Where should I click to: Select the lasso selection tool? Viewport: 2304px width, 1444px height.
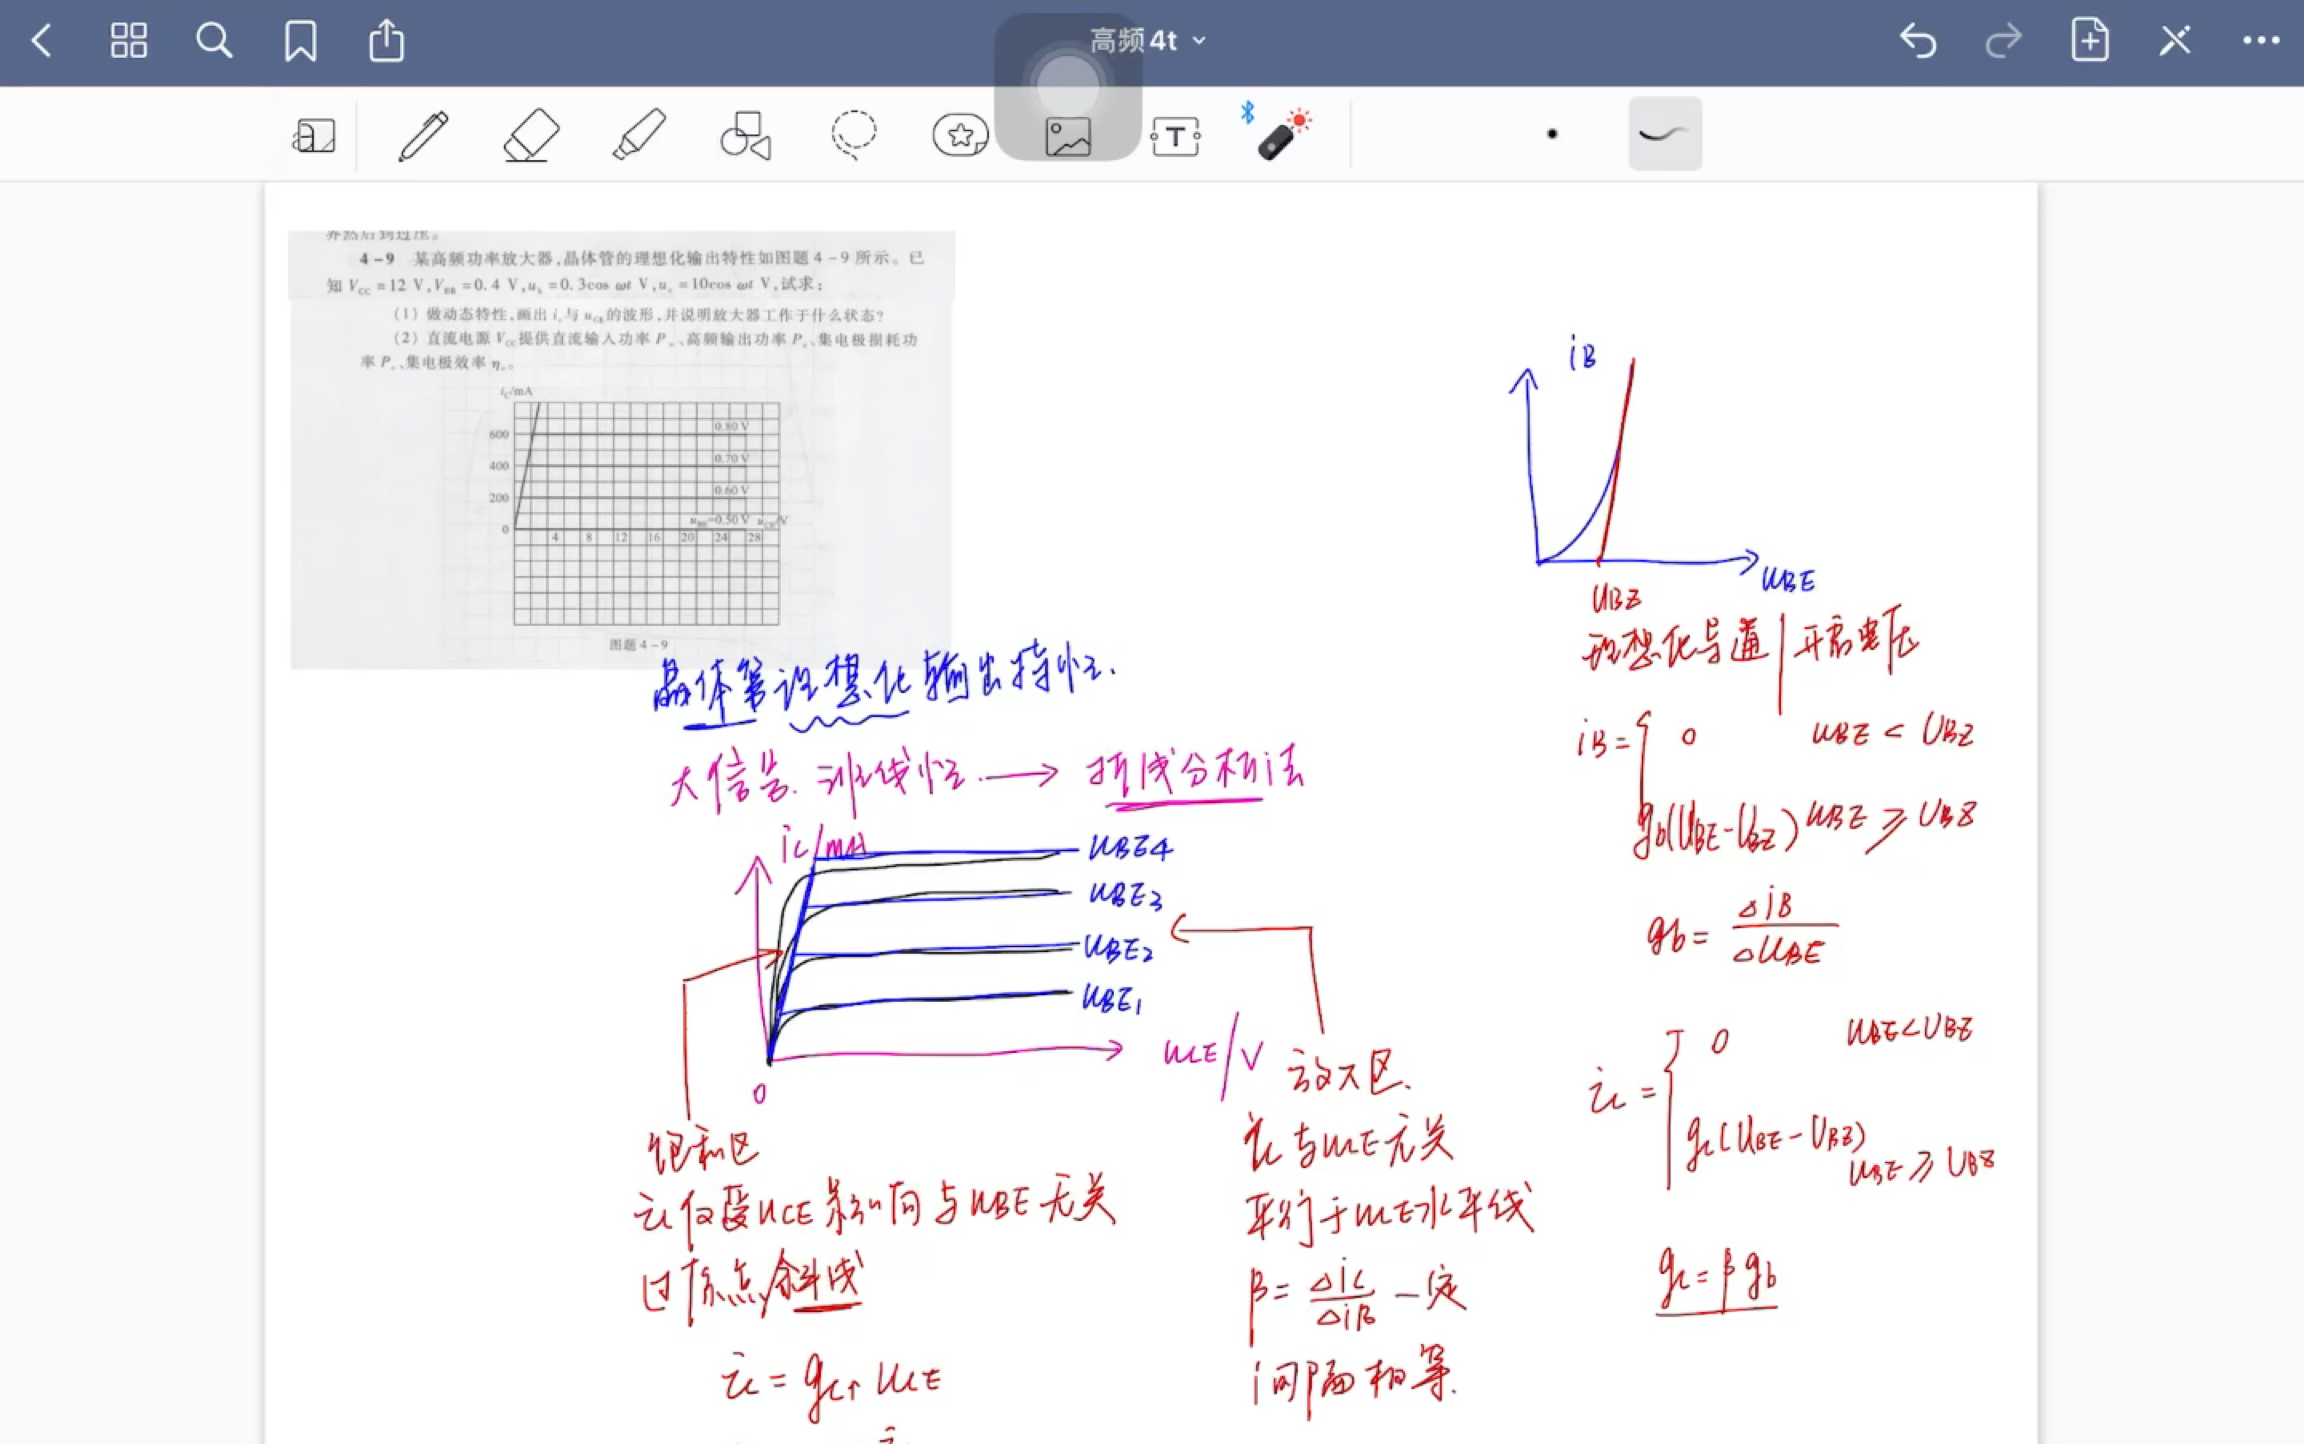(853, 133)
